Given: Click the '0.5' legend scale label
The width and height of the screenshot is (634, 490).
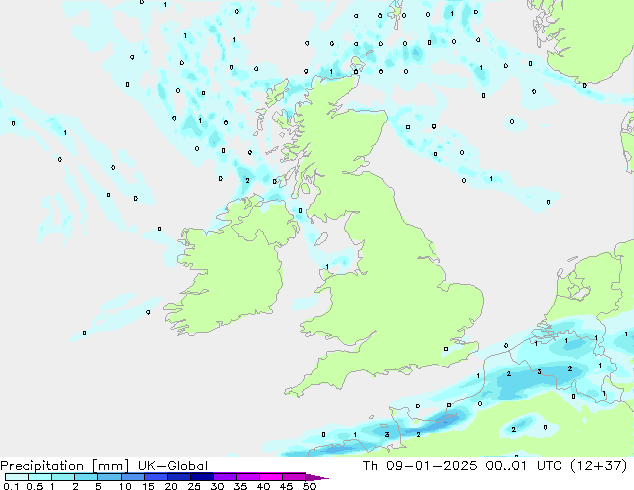Looking at the screenshot, I should (x=35, y=486).
